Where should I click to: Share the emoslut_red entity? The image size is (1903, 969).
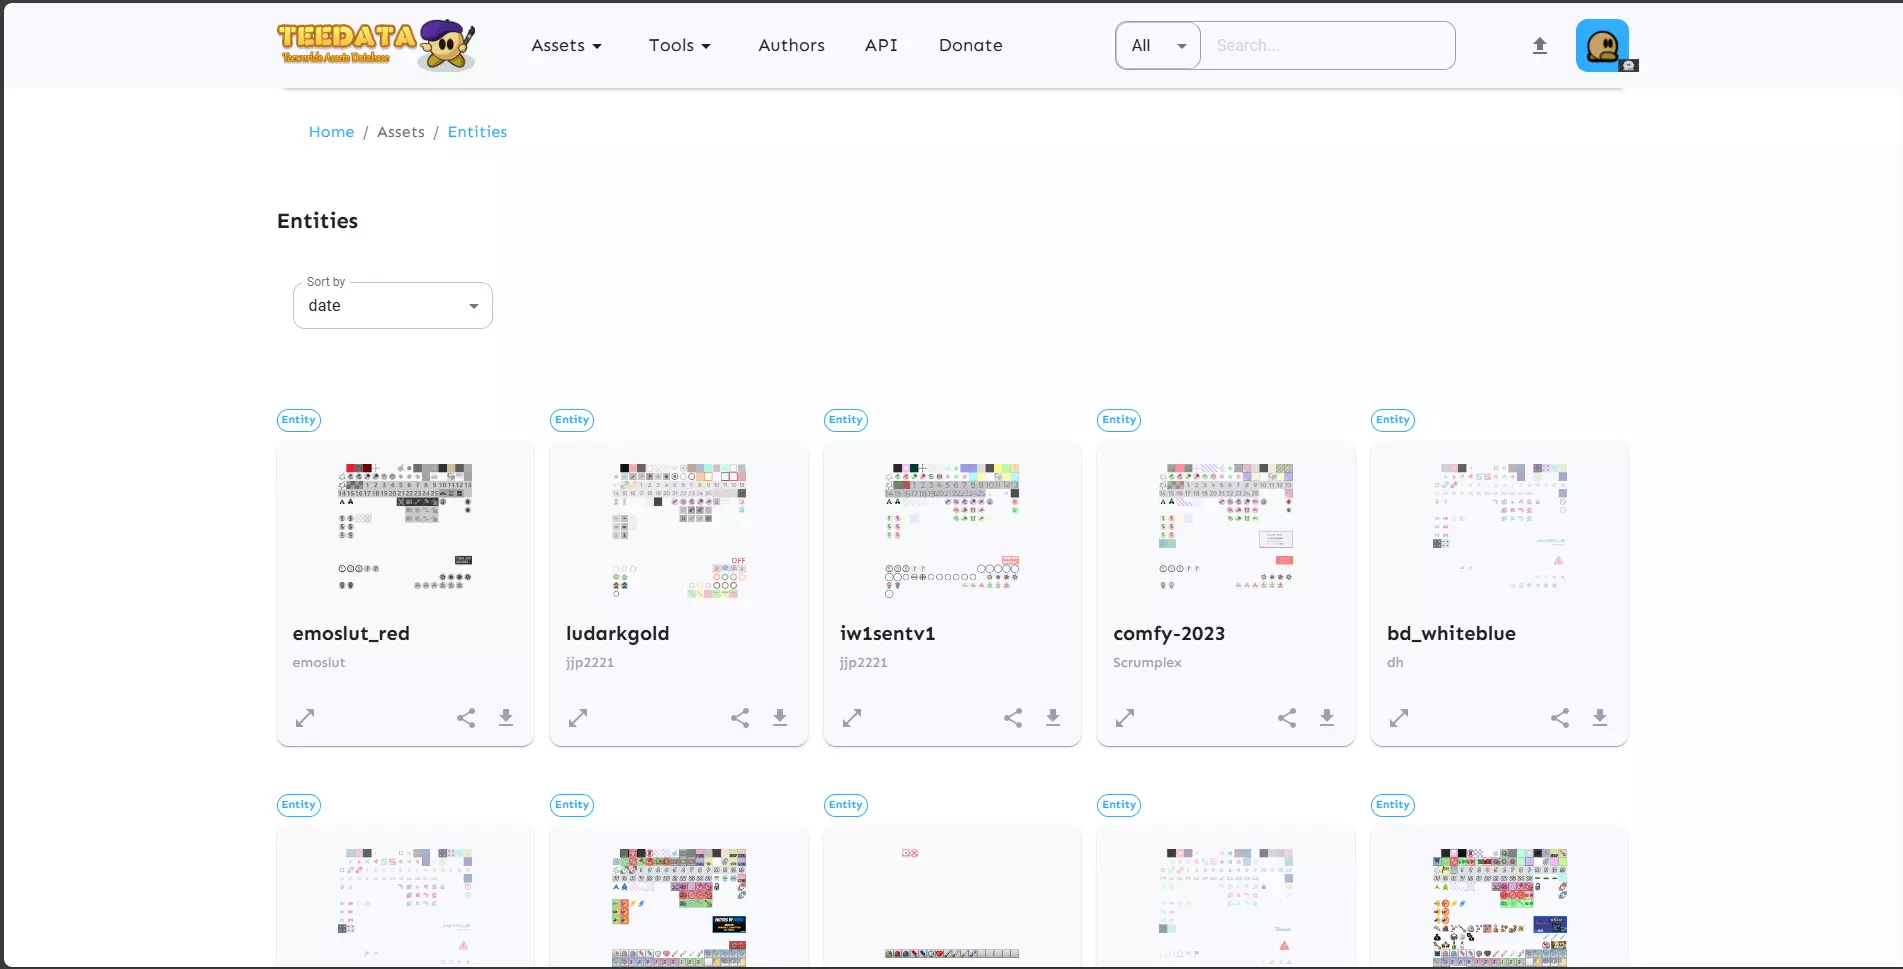tap(466, 718)
